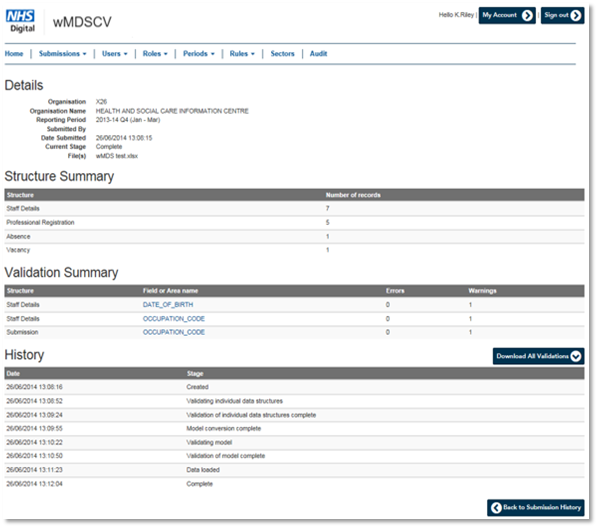Click the Submission structure cell in Validation Summary
The height and width of the screenshot is (528, 598).
[x=22, y=332]
